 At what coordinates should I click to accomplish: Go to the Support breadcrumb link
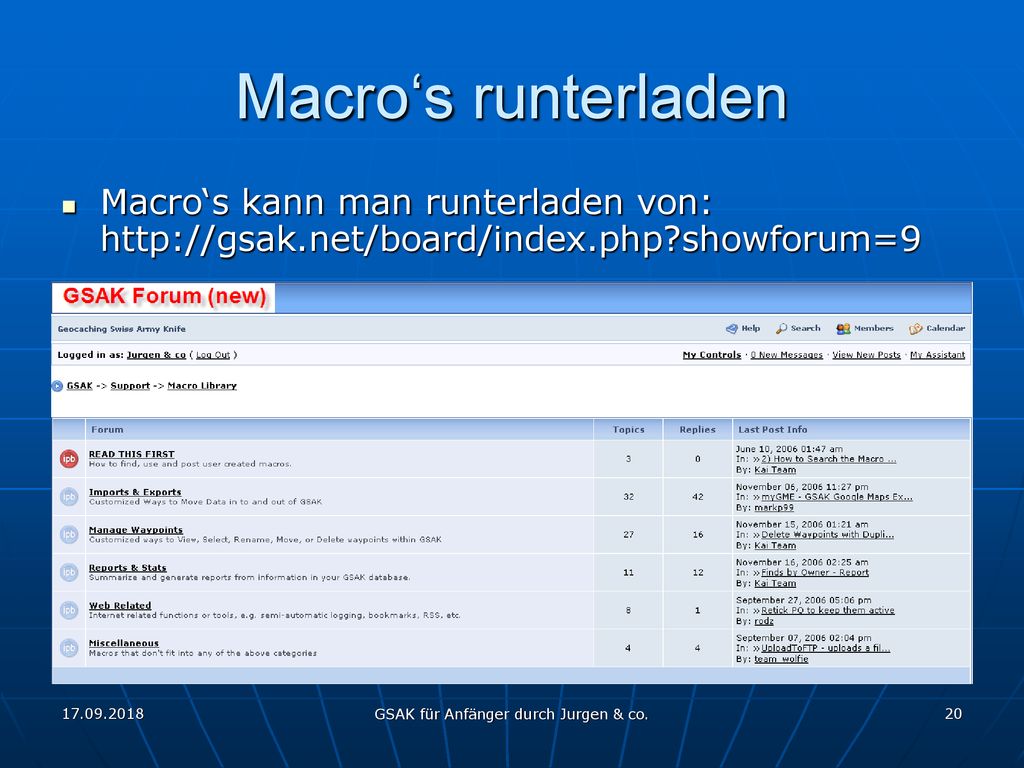pyautogui.click(x=130, y=386)
